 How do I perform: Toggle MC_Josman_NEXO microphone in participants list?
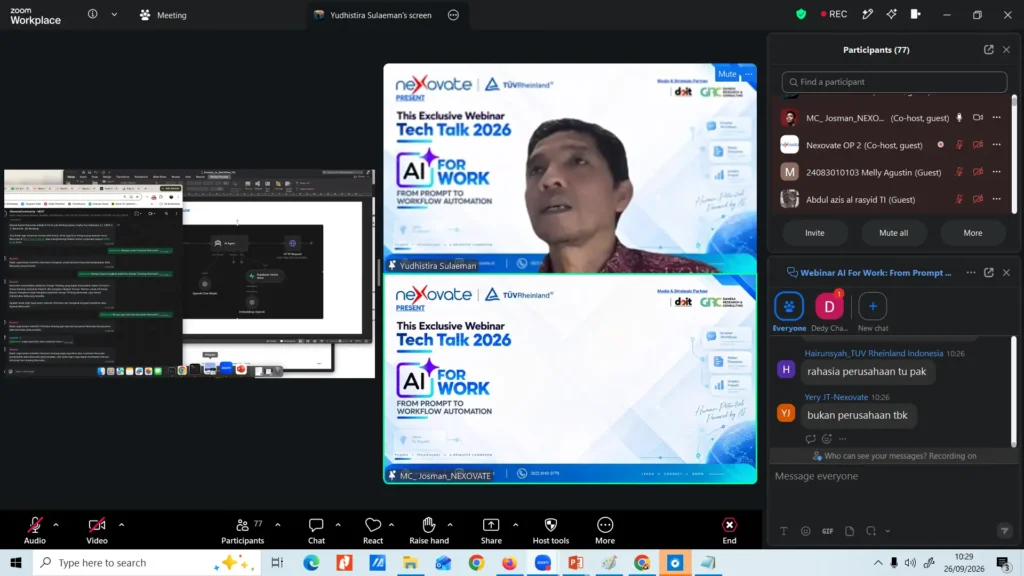tap(959, 118)
